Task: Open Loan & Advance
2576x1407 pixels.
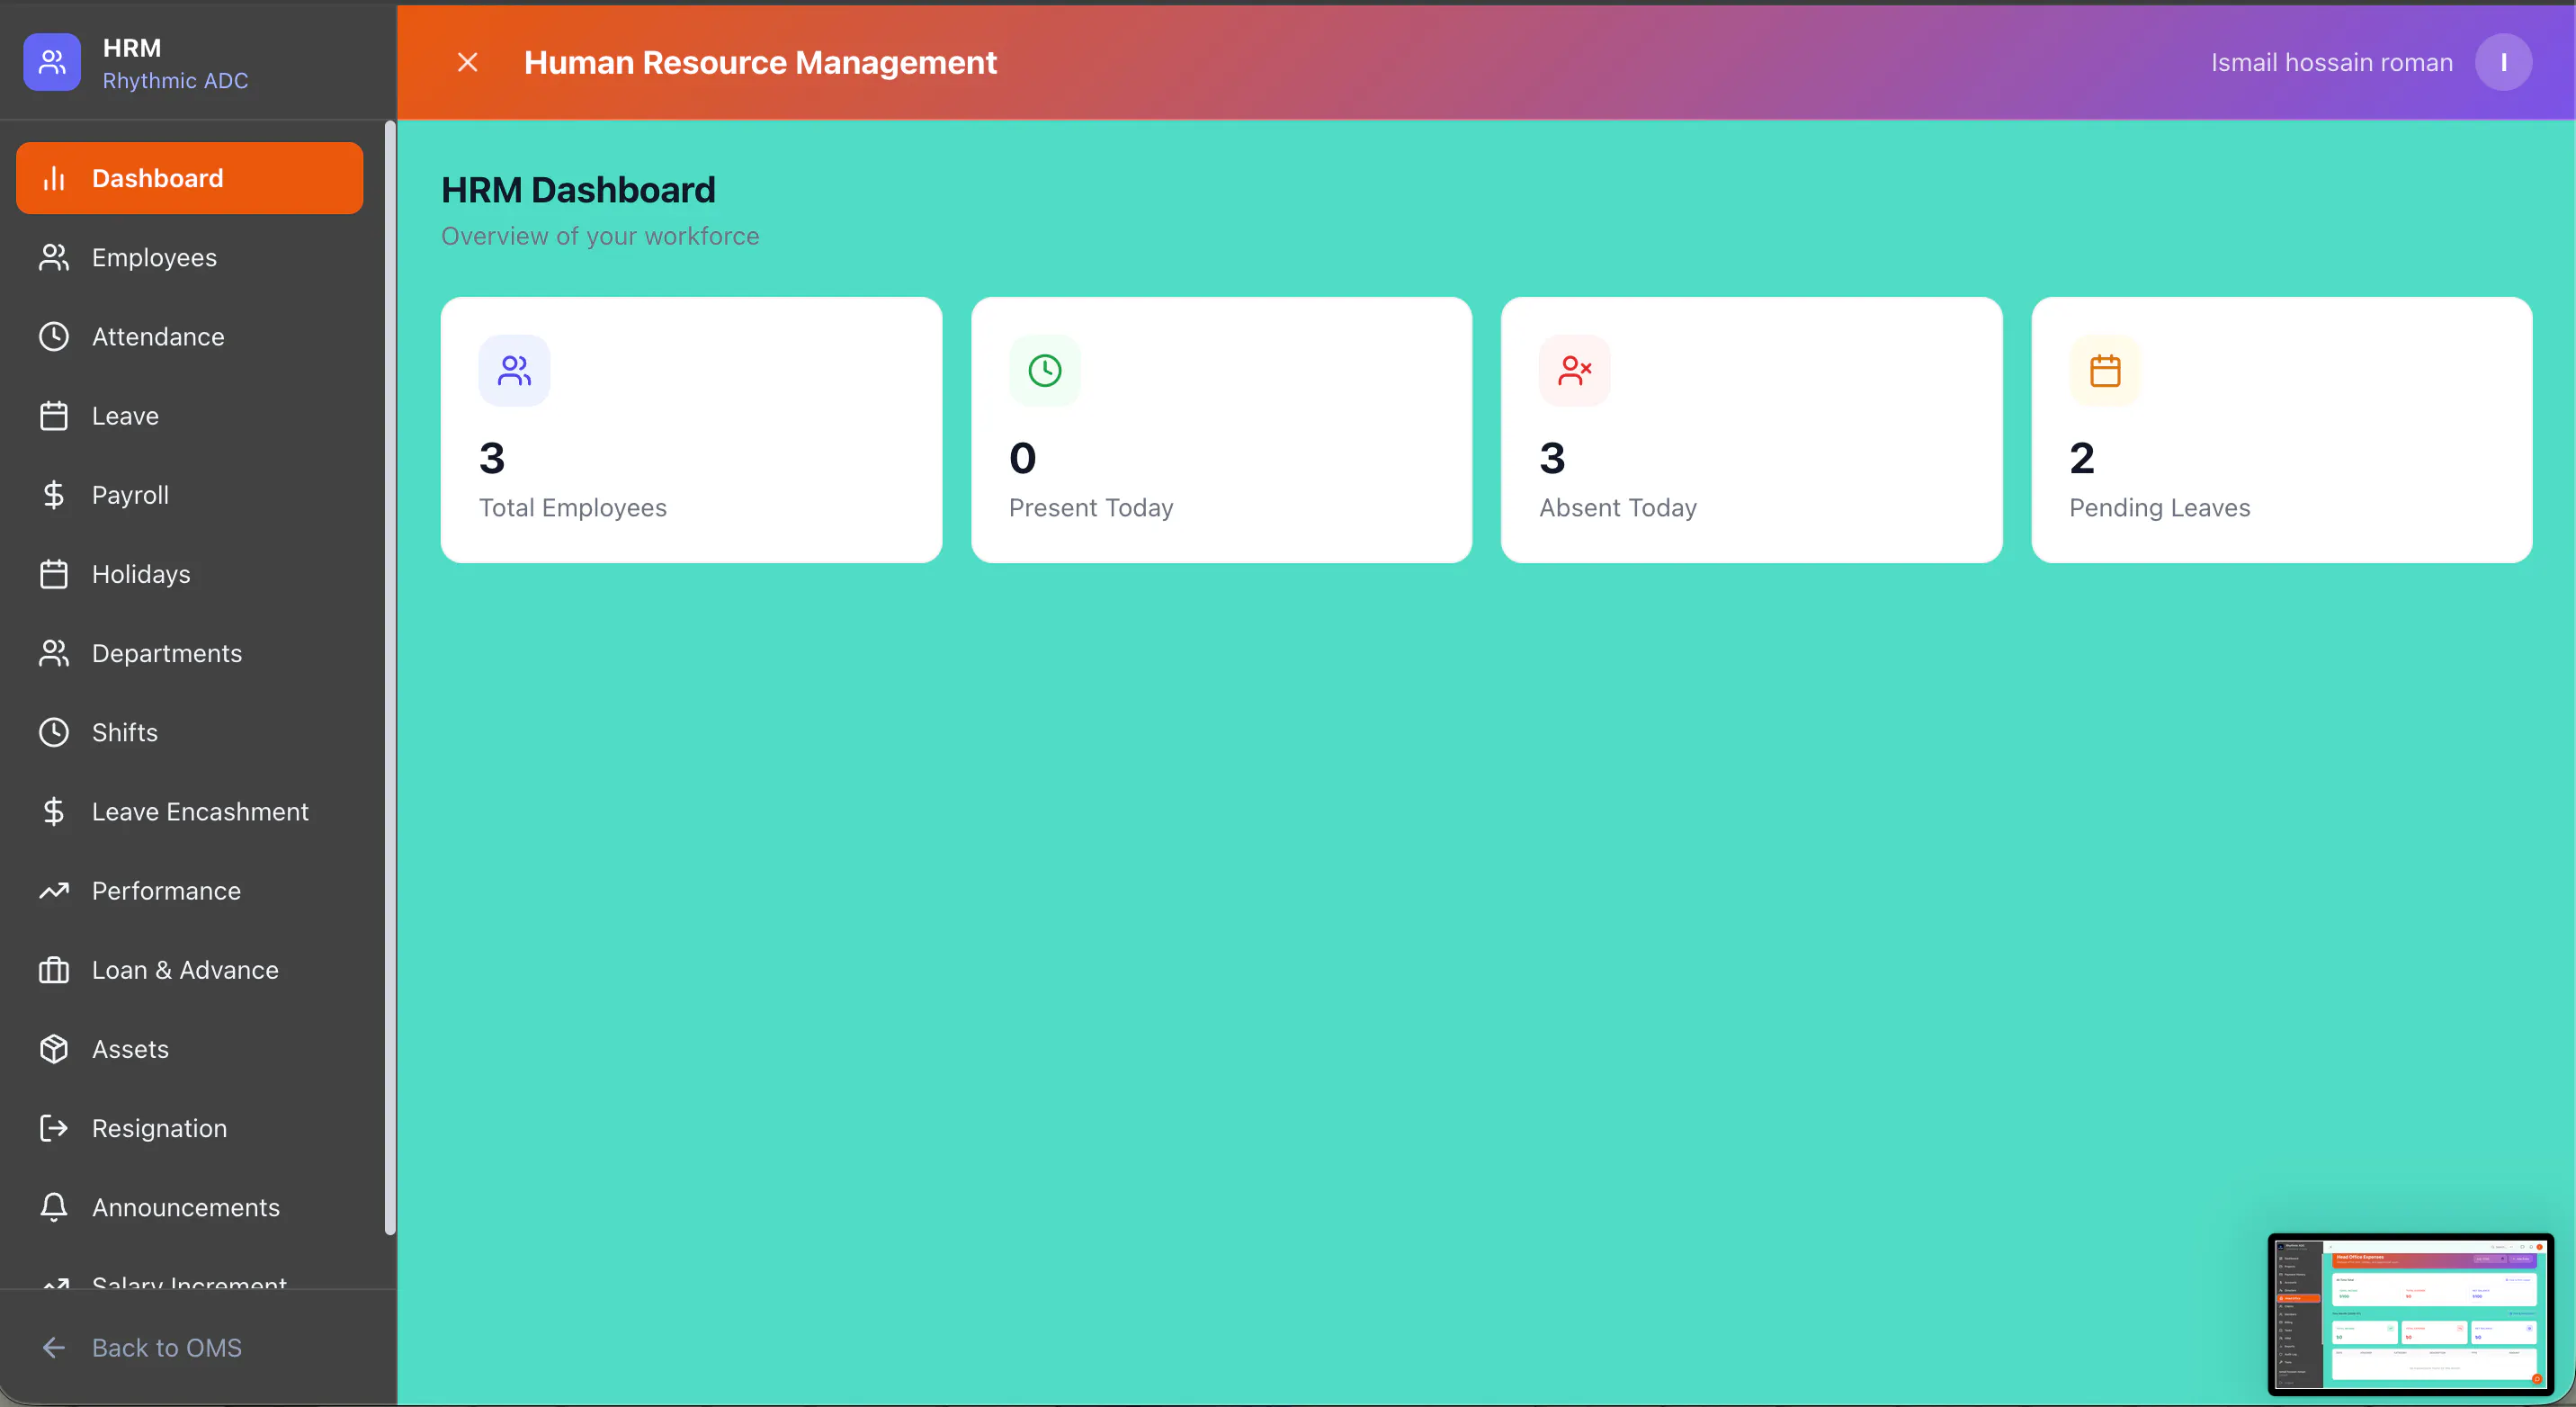Action: point(189,969)
